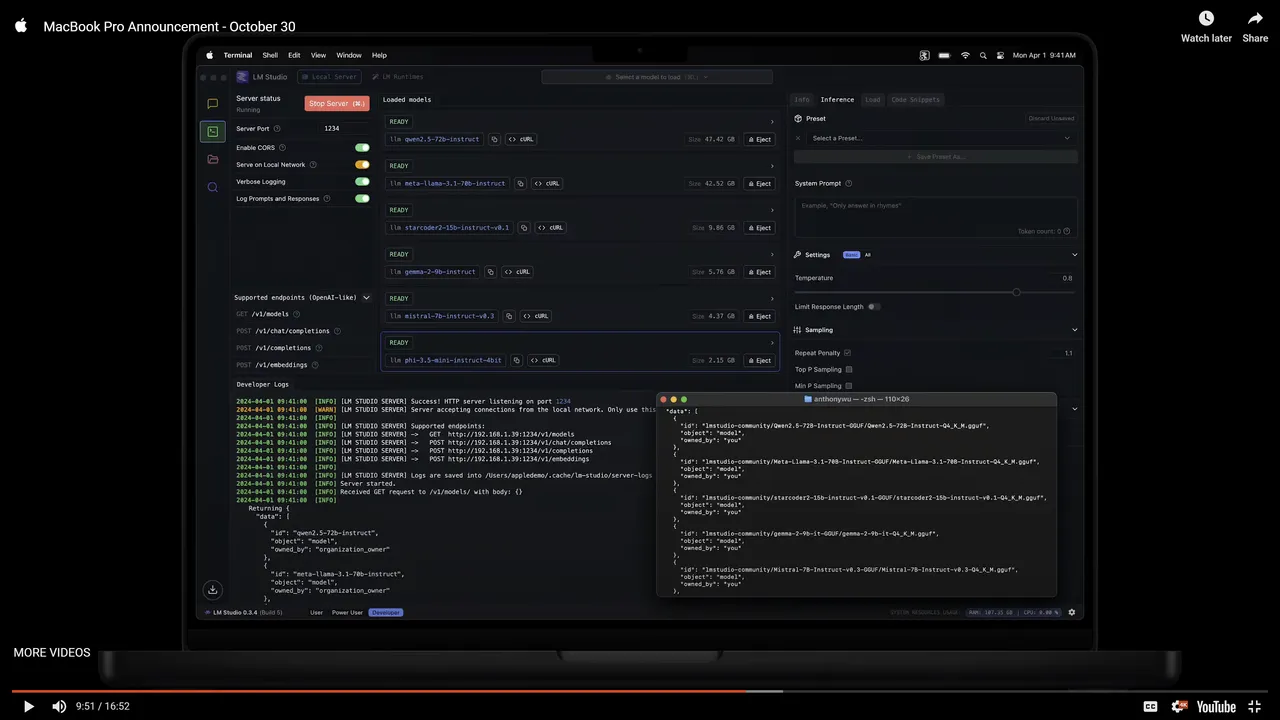Toggle Serve on Local Network switch
Viewport: 1280px width, 720px height.
tap(362, 165)
